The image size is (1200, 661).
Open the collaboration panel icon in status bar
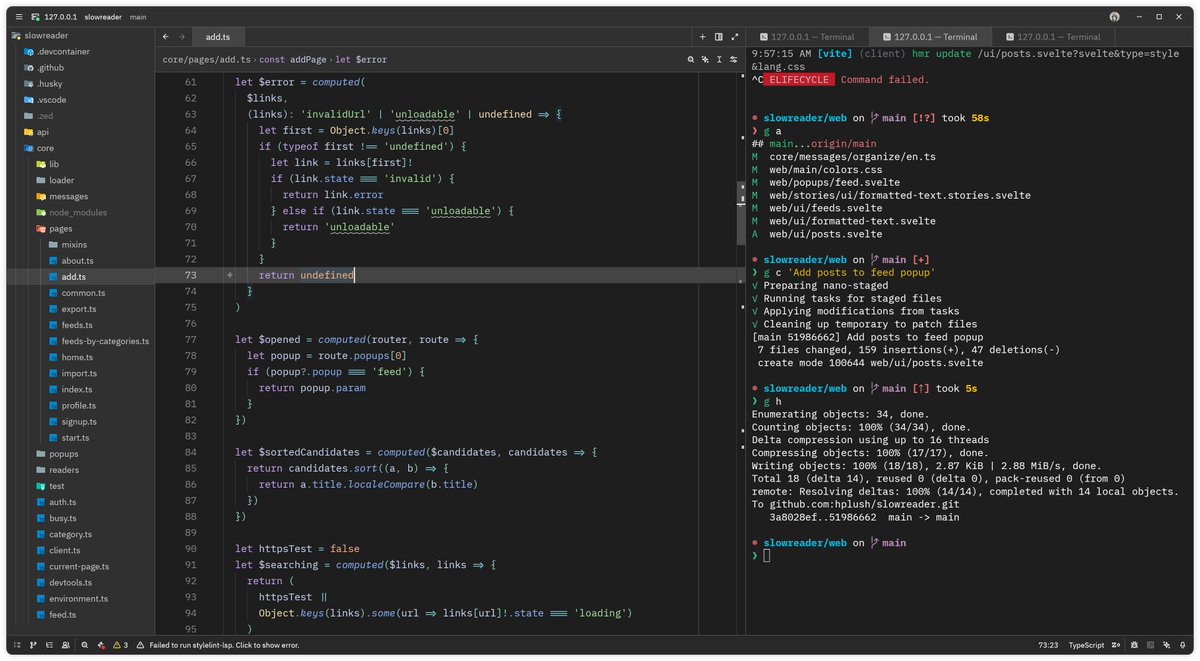pyautogui.click(x=64, y=645)
